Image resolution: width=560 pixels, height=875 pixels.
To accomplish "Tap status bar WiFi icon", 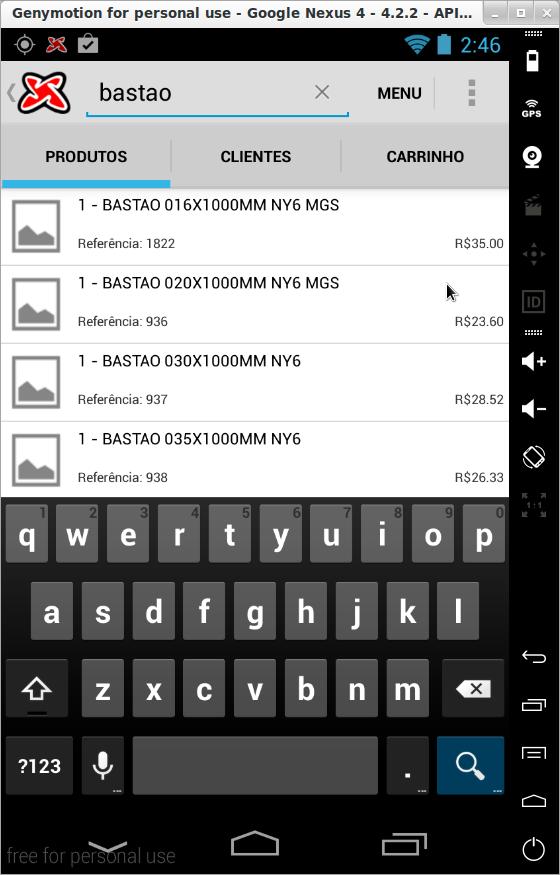I will tap(417, 45).
